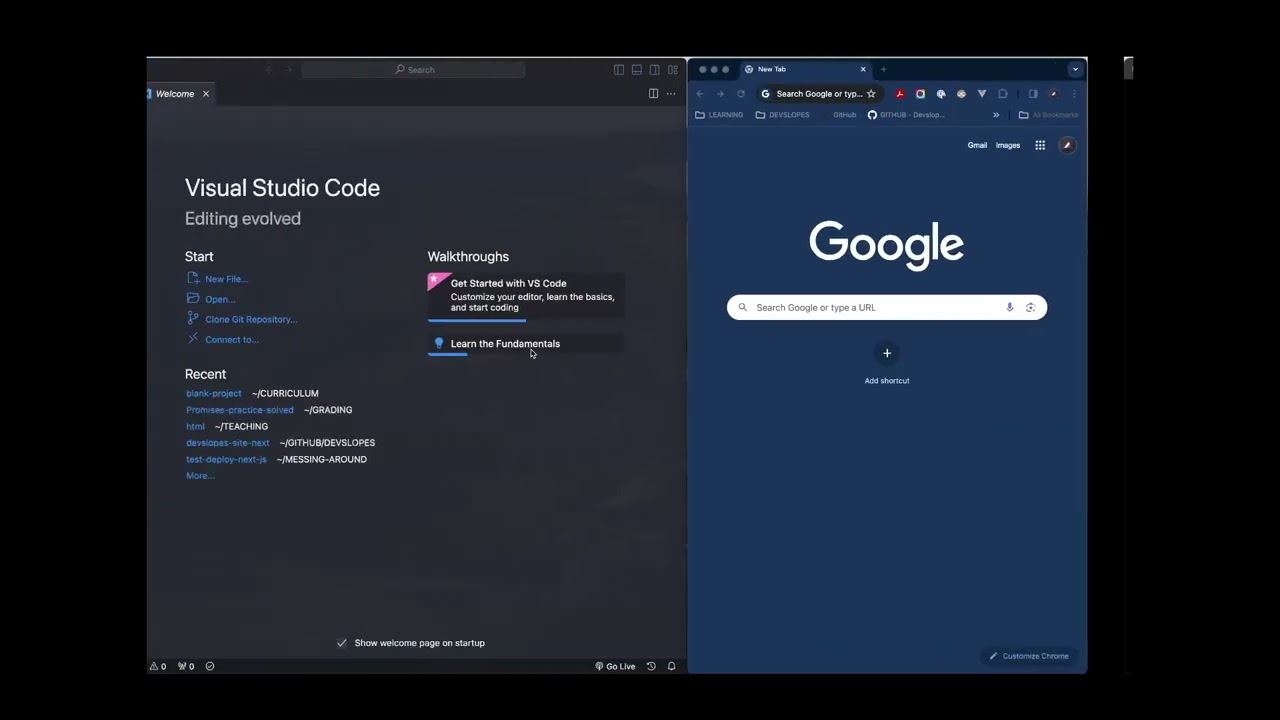Click Chrome reload page icon
This screenshot has height=720, width=1280.
pos(741,94)
